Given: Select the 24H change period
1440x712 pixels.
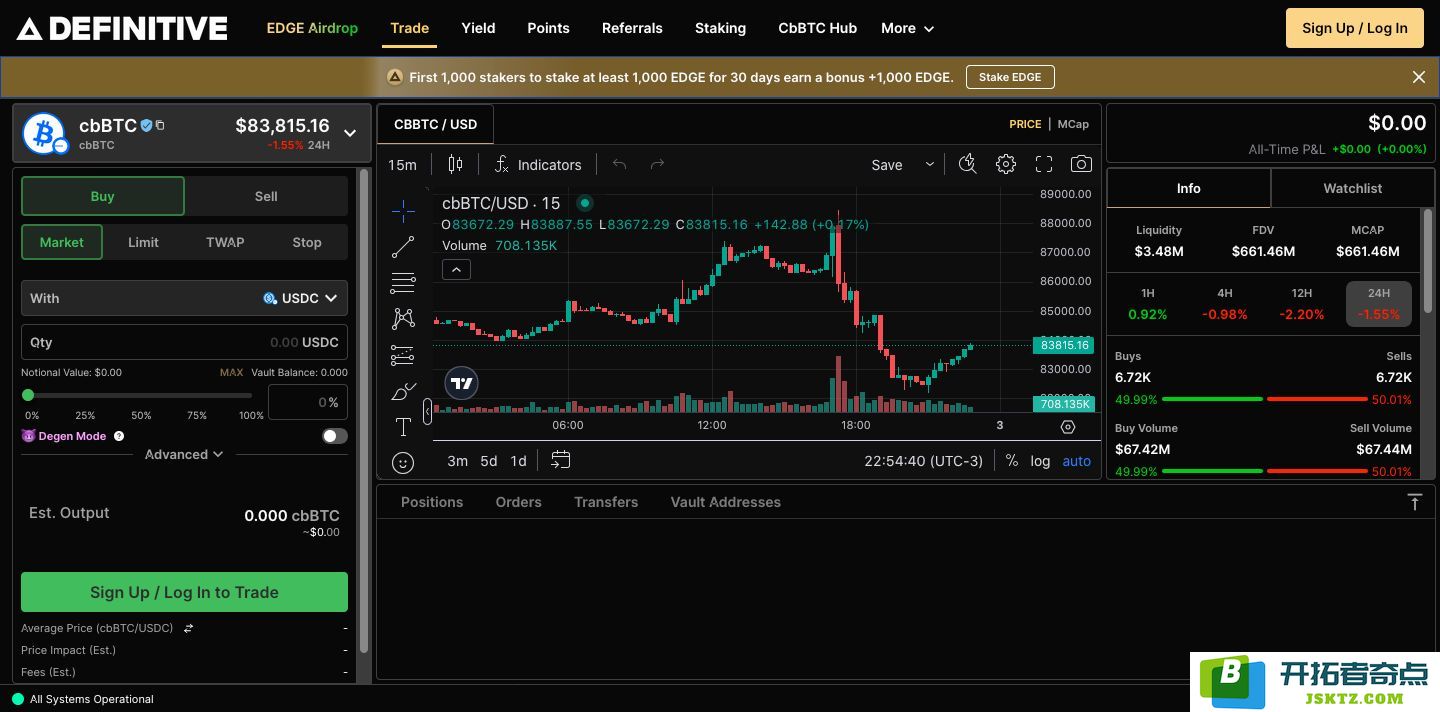Looking at the screenshot, I should coord(1379,304).
